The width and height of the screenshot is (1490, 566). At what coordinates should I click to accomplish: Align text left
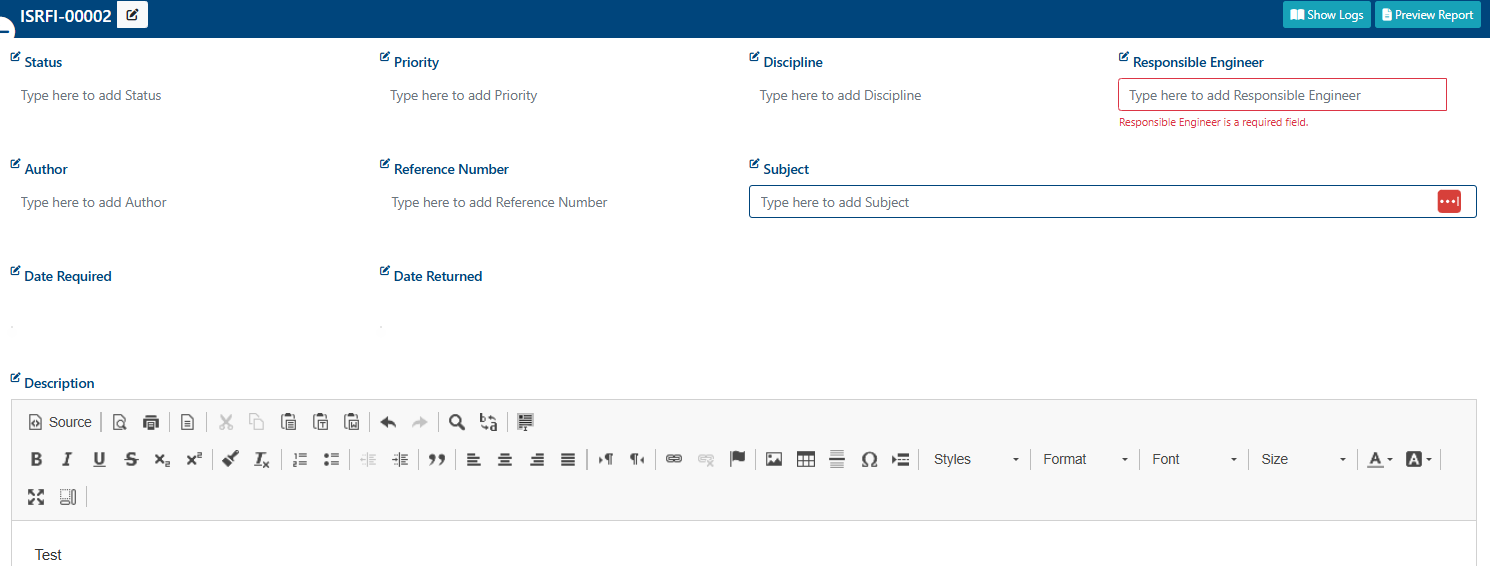[474, 459]
